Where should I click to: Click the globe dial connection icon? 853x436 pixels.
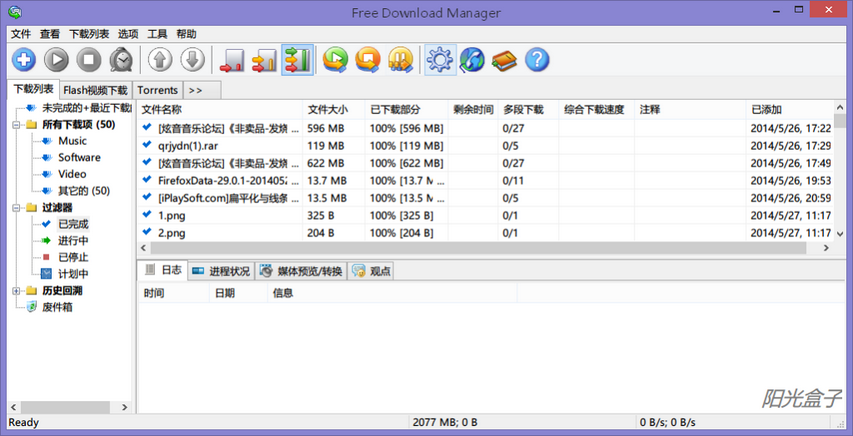[472, 60]
